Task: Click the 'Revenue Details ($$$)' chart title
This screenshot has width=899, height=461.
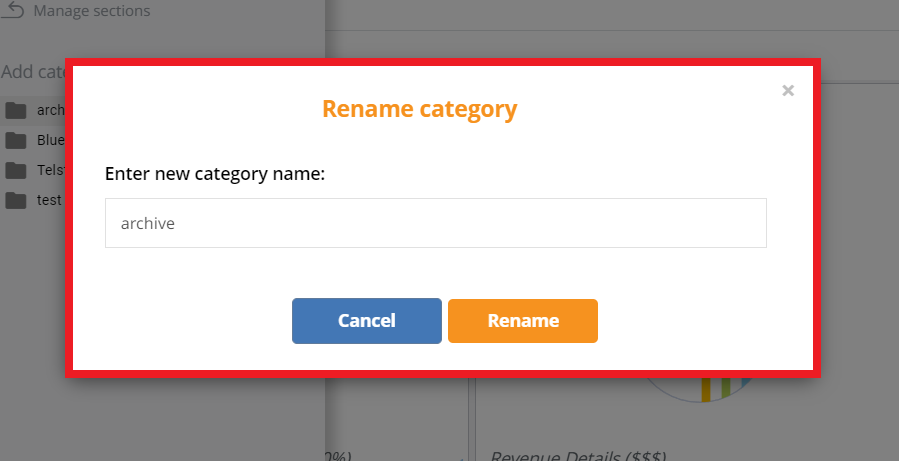Action: pyautogui.click(x=578, y=455)
